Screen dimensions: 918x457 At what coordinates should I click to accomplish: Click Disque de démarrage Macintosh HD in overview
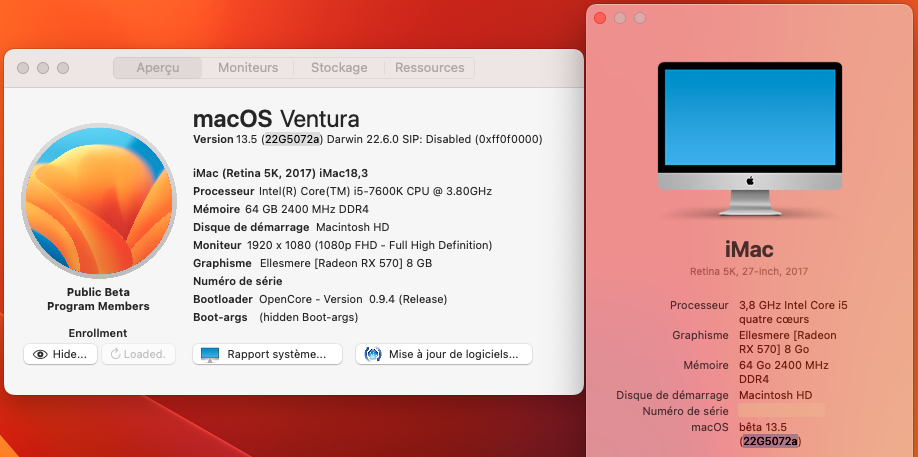tap(291, 227)
